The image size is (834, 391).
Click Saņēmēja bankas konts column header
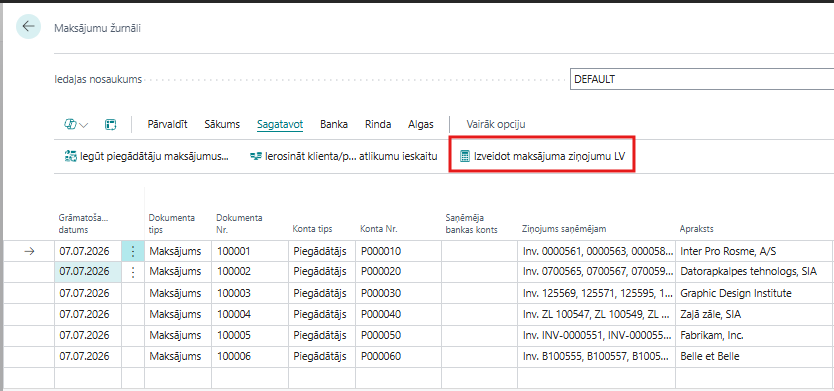click(x=471, y=224)
